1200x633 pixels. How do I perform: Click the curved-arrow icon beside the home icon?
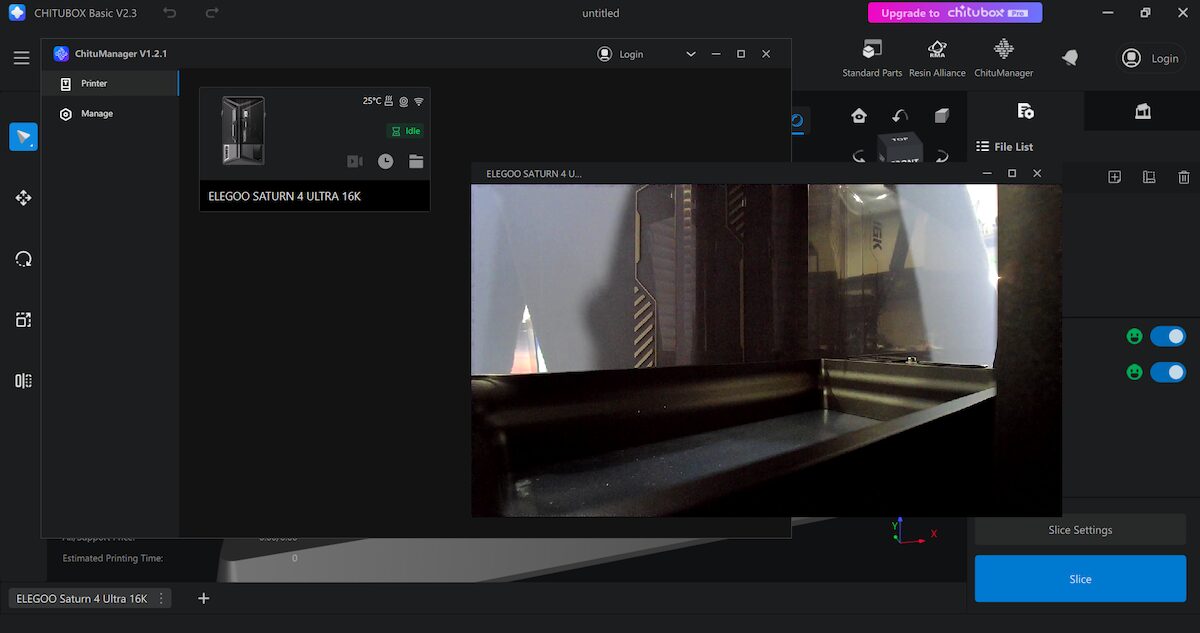pyautogui.click(x=900, y=116)
